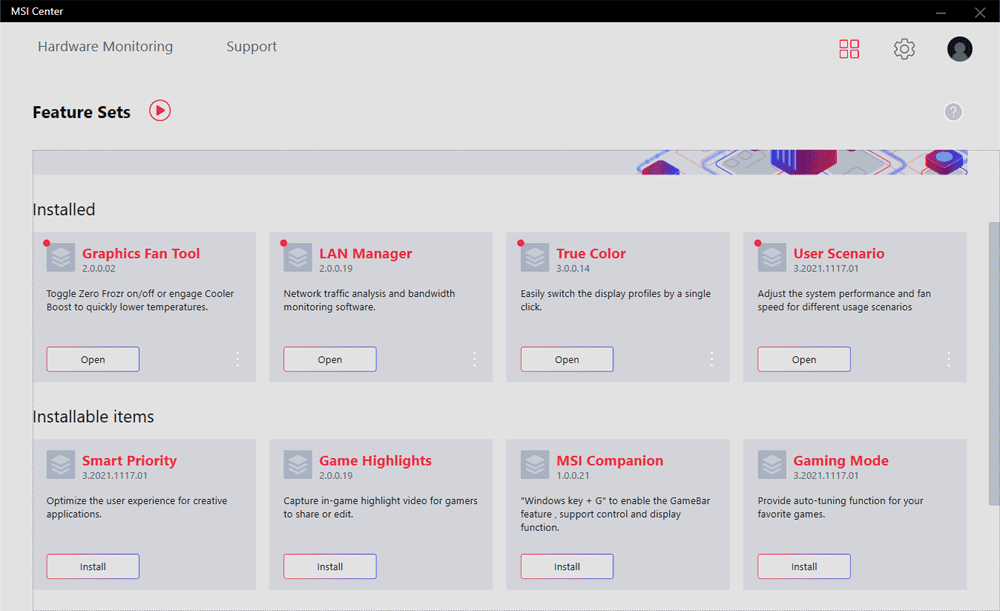Image resolution: width=1000 pixels, height=611 pixels.
Task: Click the User Scenario layers icon
Action: [772, 258]
